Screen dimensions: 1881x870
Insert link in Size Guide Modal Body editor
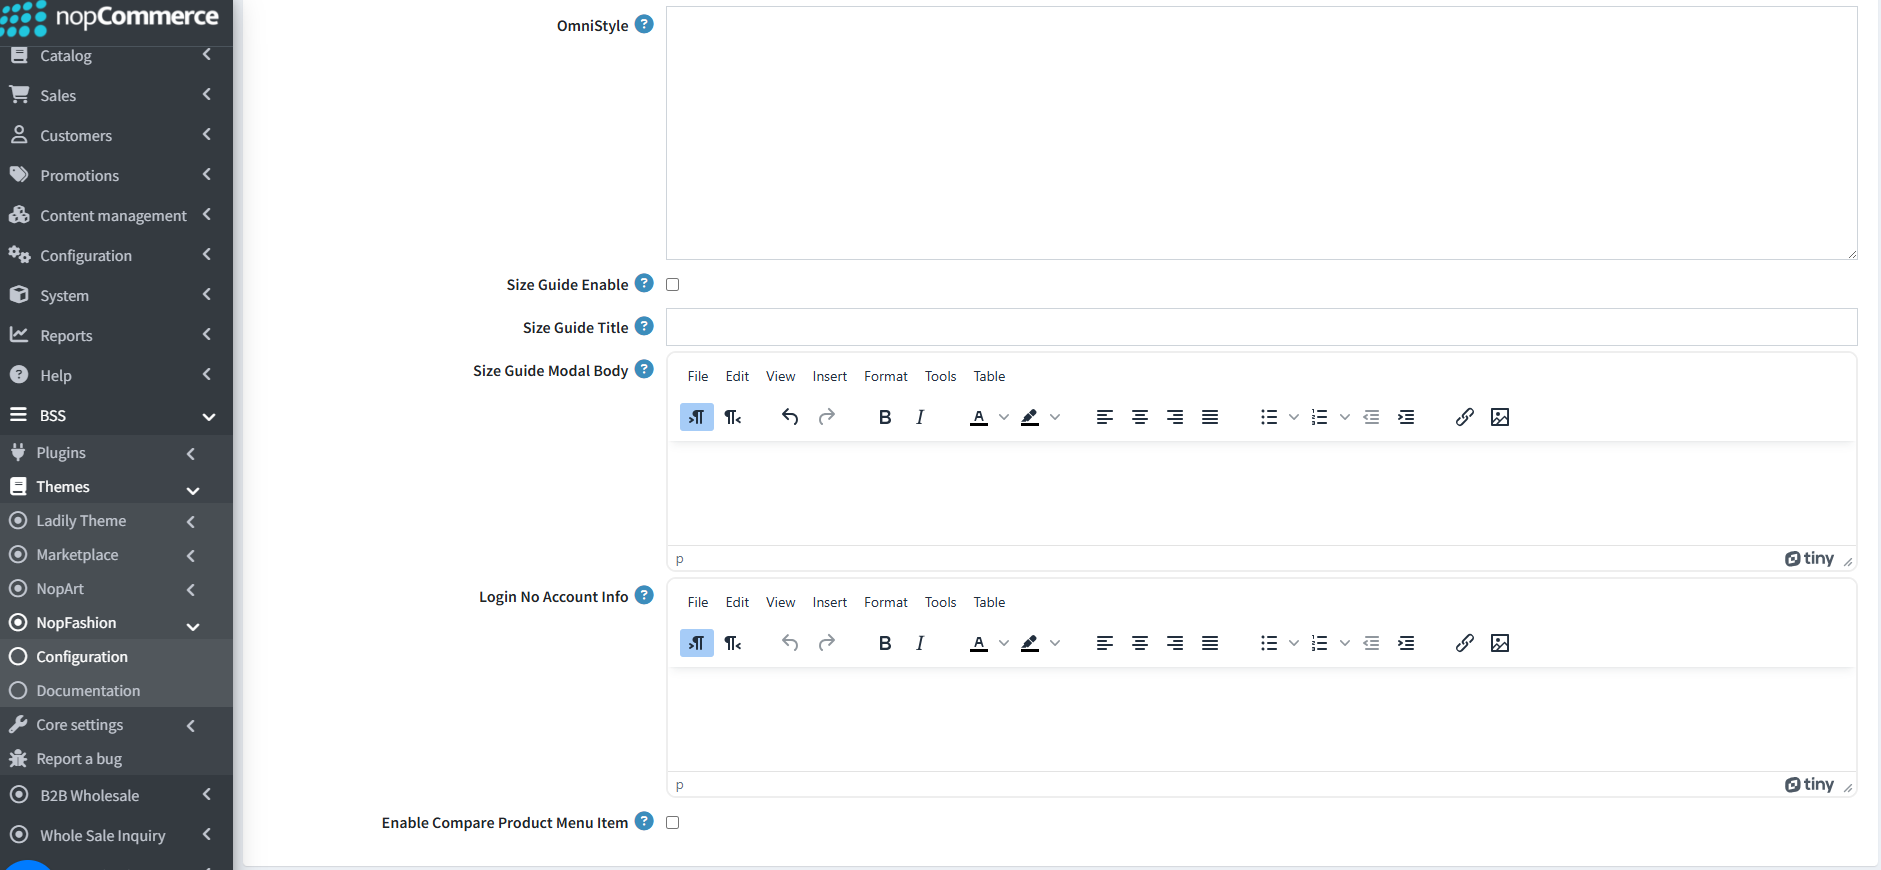point(1465,417)
